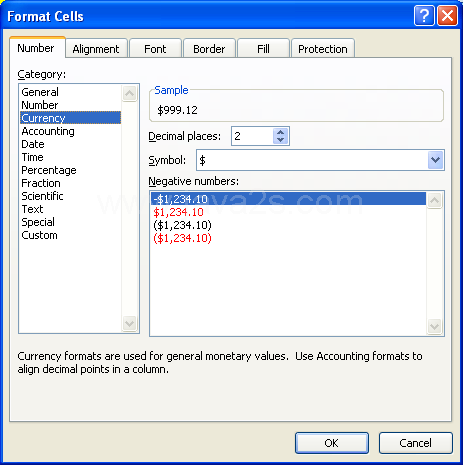The width and height of the screenshot is (463, 465).
Task: Select the -$1,234.10 negative number format
Action: [x=288, y=199]
